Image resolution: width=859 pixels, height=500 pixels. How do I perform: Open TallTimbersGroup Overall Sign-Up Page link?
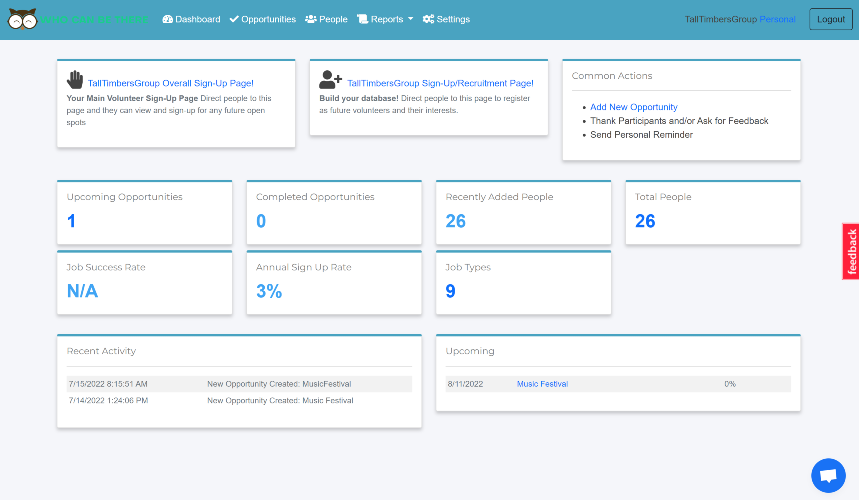170,83
